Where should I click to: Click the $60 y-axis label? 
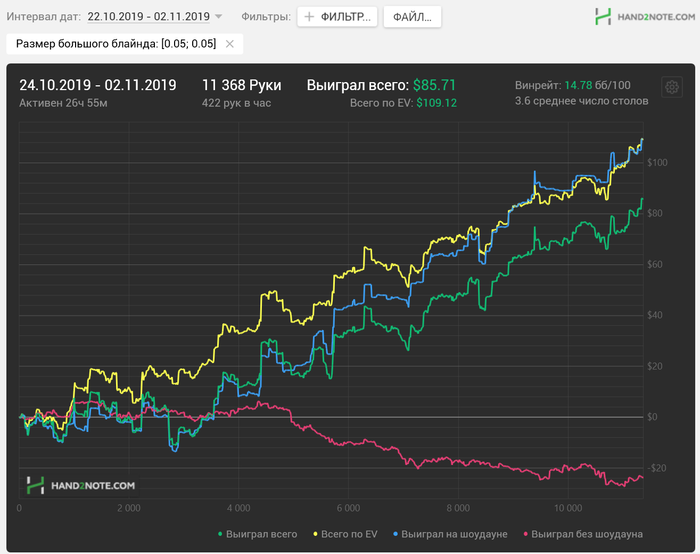655,264
